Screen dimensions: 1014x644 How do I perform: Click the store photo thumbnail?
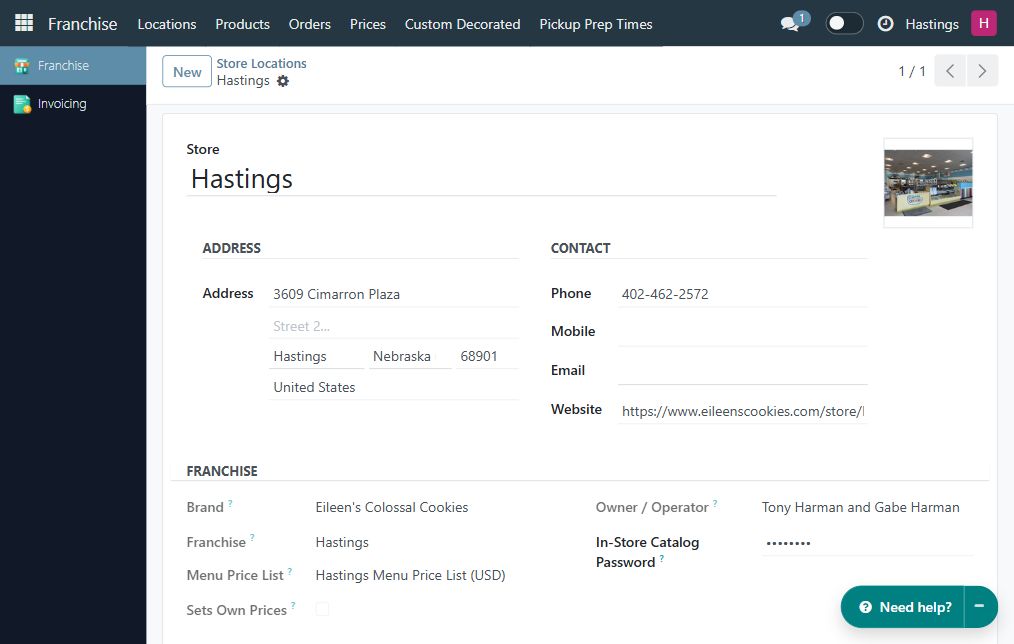928,183
